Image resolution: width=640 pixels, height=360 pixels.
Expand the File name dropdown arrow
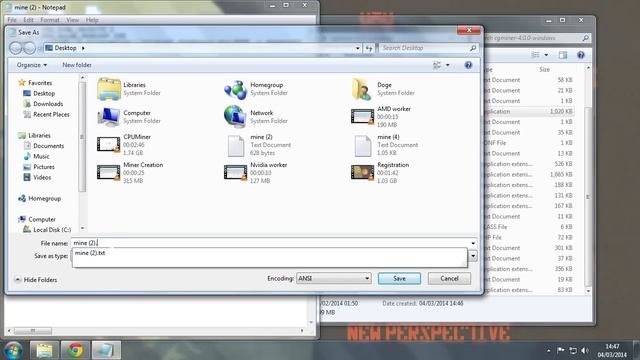coord(473,243)
